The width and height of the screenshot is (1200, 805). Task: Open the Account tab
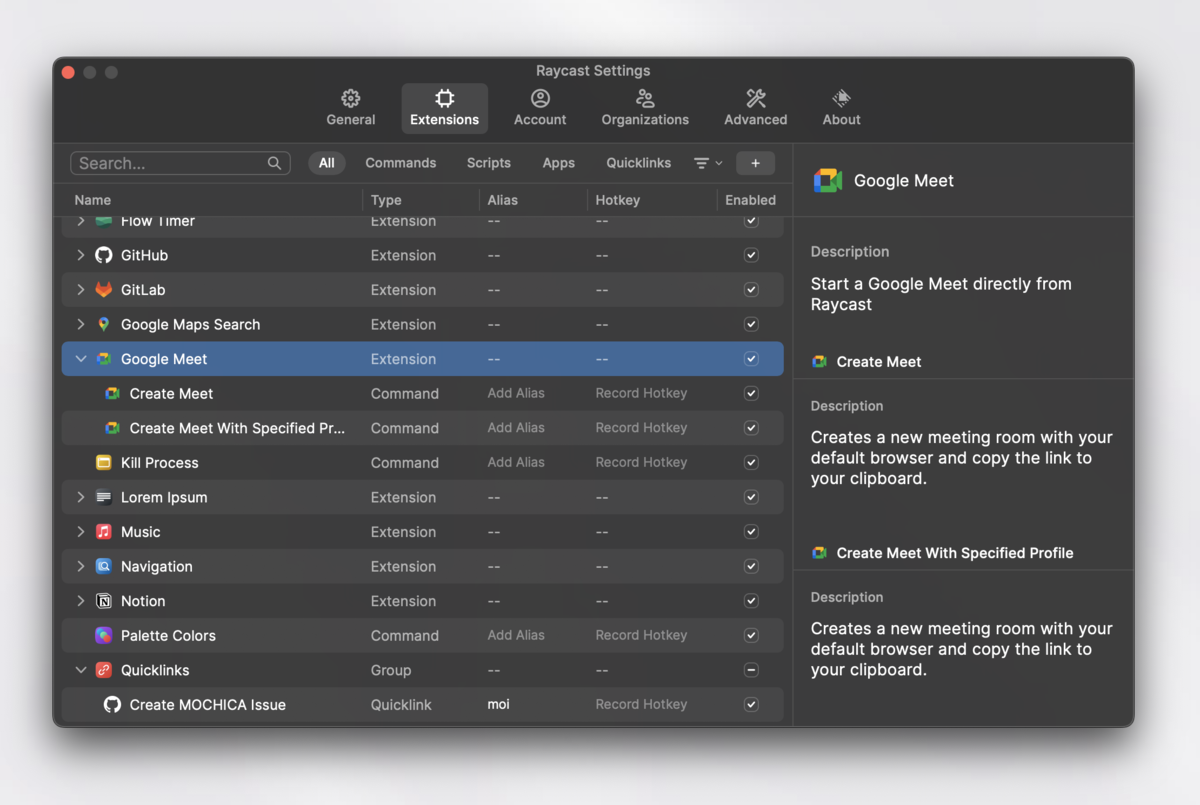[x=540, y=108]
